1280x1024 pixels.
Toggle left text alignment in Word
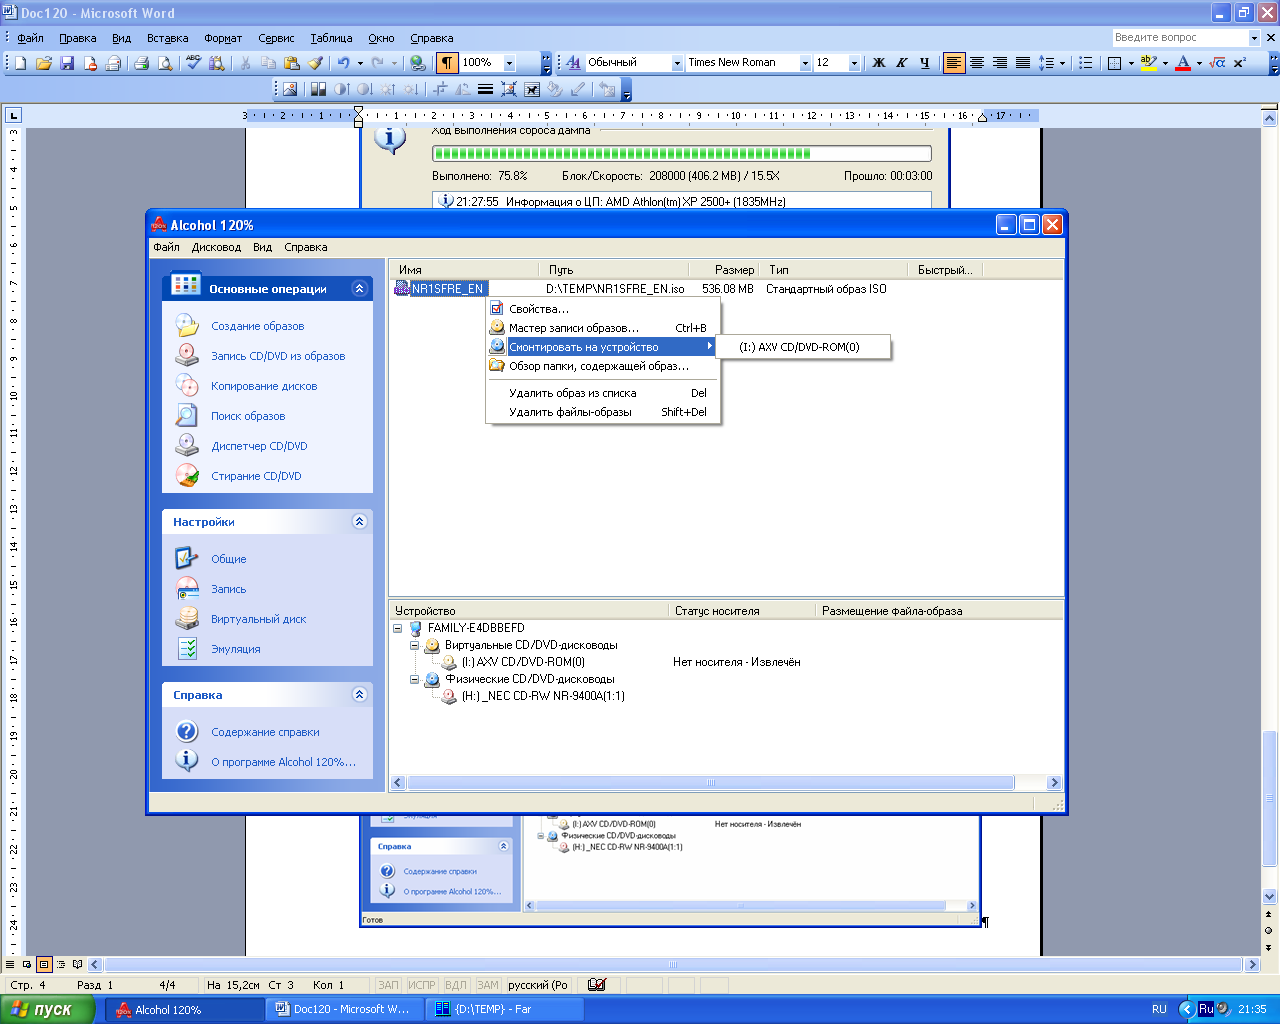pos(954,62)
